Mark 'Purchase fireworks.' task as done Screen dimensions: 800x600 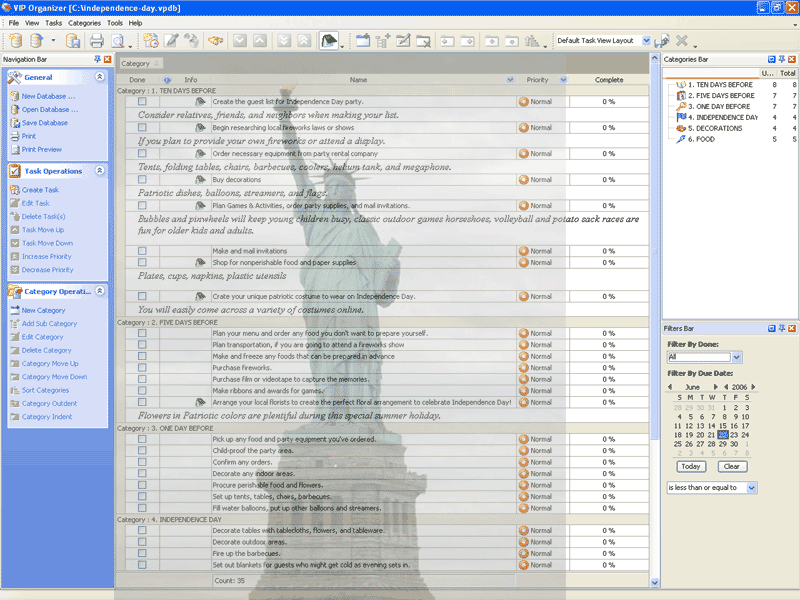(142, 368)
